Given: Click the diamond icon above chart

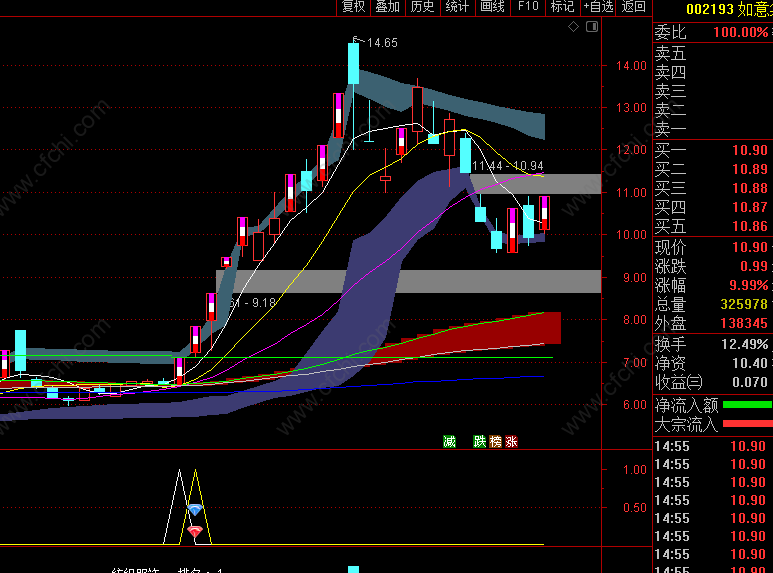Looking at the screenshot, I should (x=573, y=27).
